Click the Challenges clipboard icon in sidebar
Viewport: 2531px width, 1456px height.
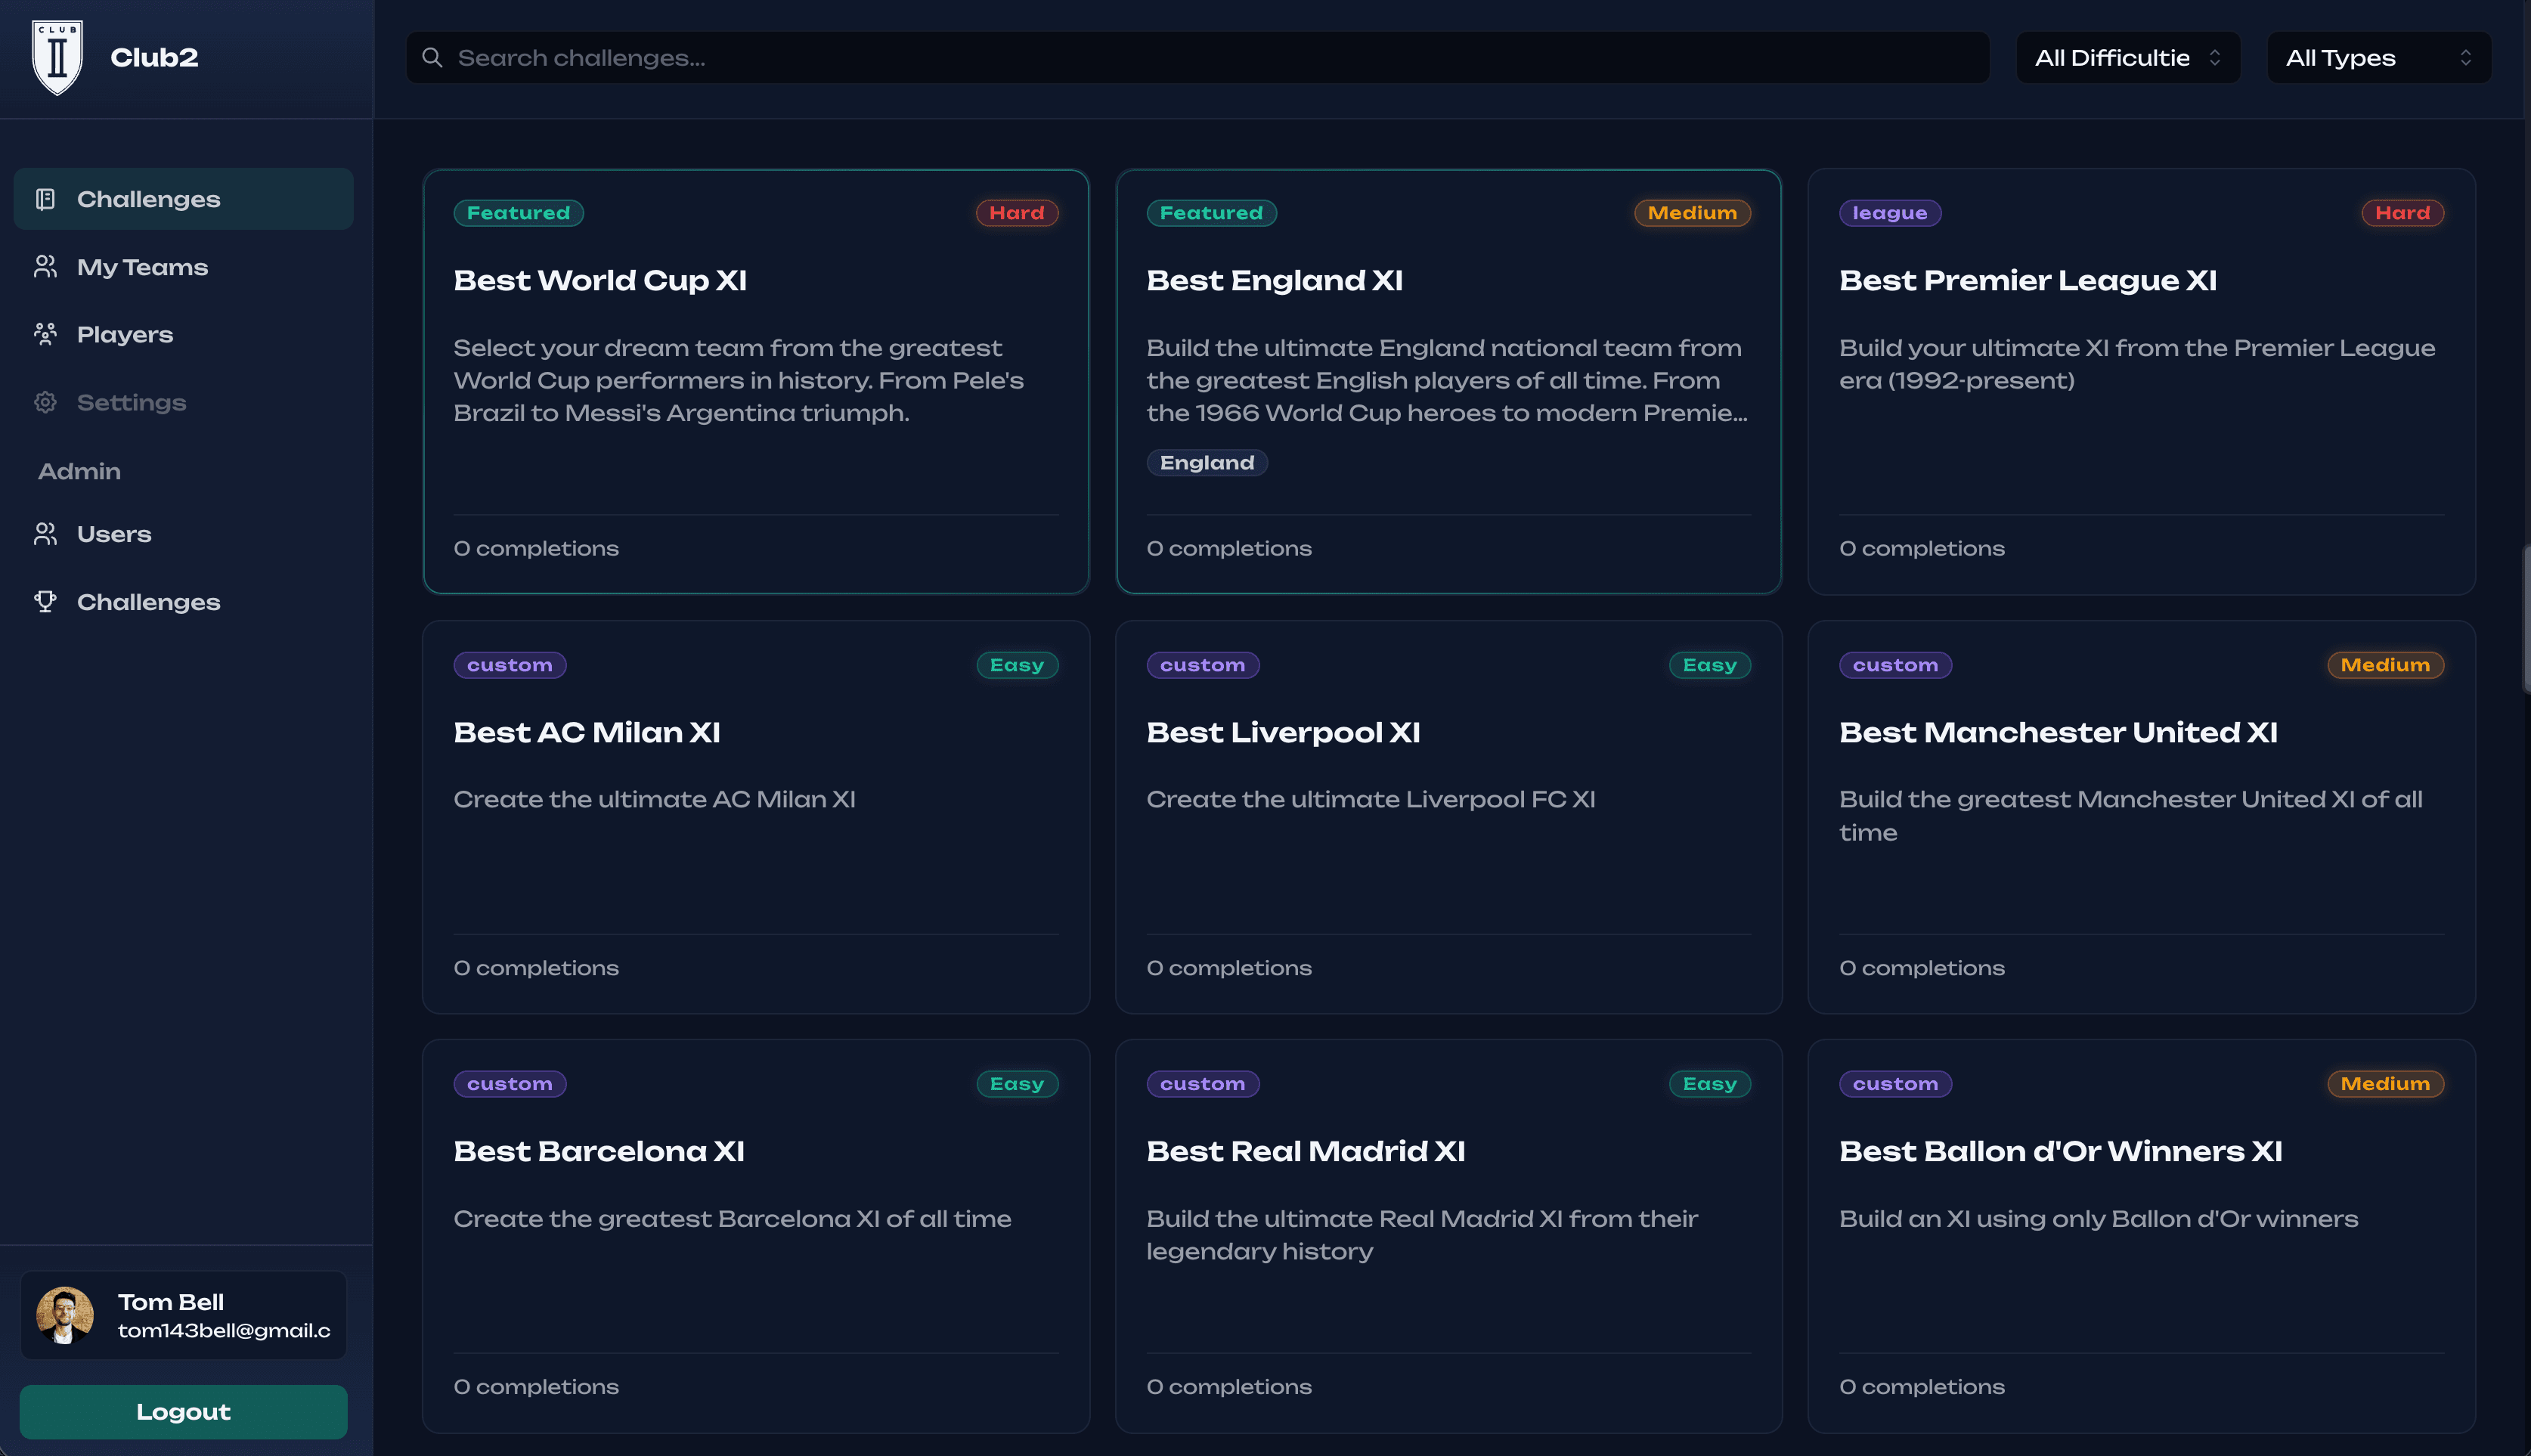pos(45,199)
